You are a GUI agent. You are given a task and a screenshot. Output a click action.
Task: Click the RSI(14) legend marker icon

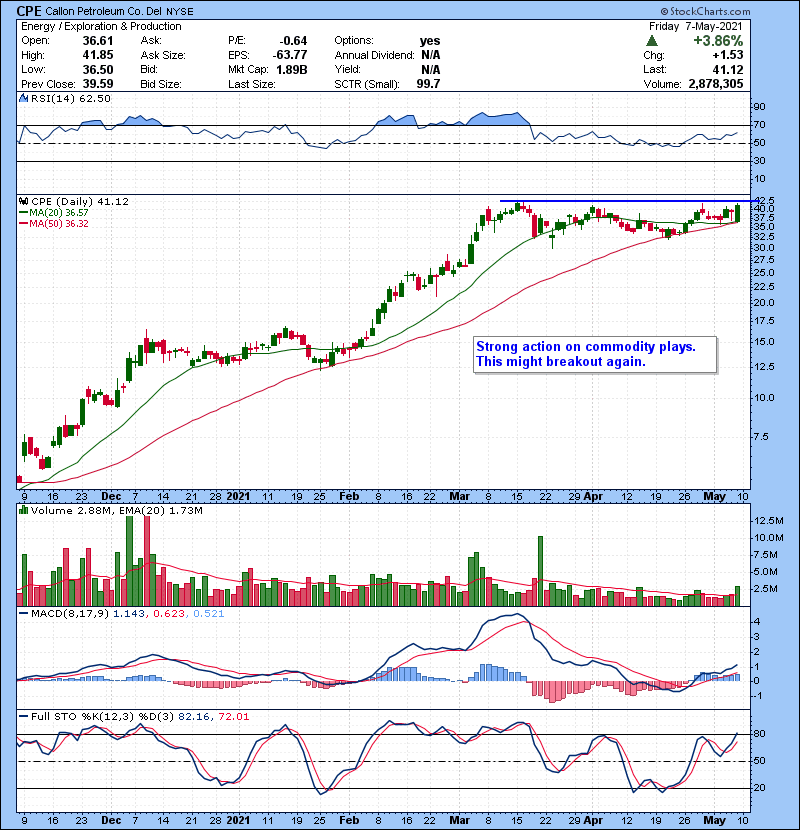[24, 99]
